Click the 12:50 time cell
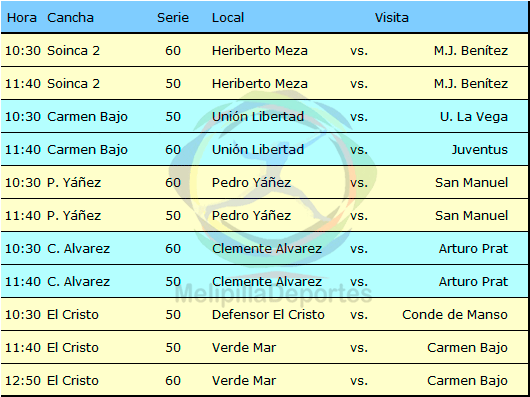The image size is (530, 397). 23,381
